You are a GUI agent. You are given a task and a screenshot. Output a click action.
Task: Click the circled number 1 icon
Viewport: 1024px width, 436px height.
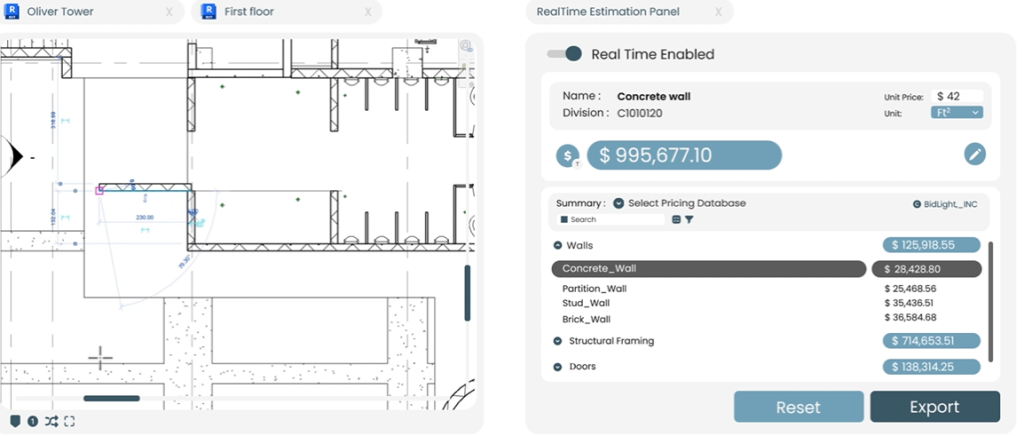pos(33,422)
